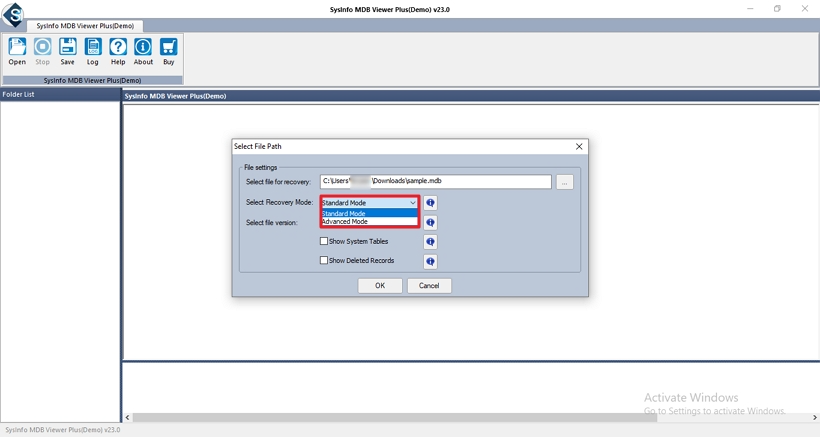Click OK in Select File Path dialog
The height and width of the screenshot is (437, 820).
[x=380, y=285]
